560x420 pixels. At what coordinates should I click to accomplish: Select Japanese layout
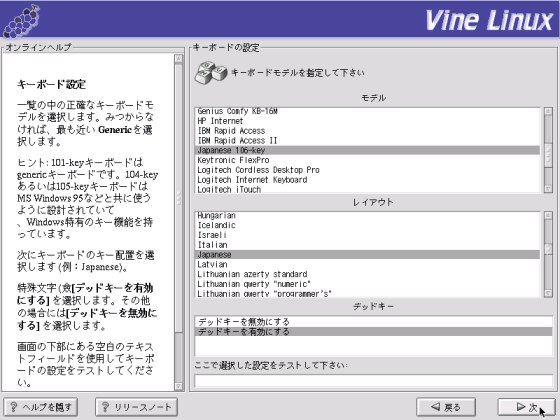tap(367, 255)
